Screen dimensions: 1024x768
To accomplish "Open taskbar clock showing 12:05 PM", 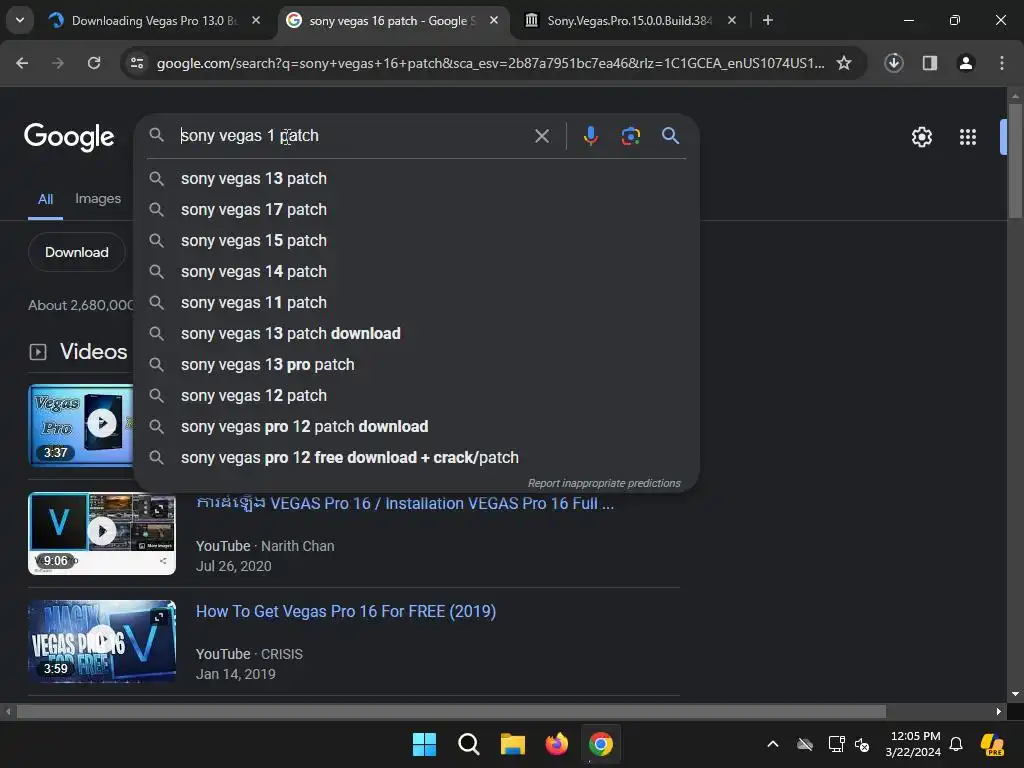I will 914,744.
